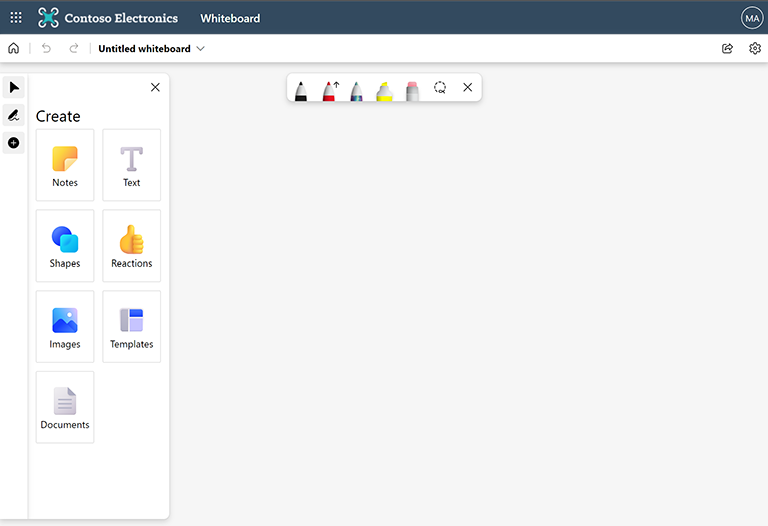Open the Shapes option

point(65,246)
